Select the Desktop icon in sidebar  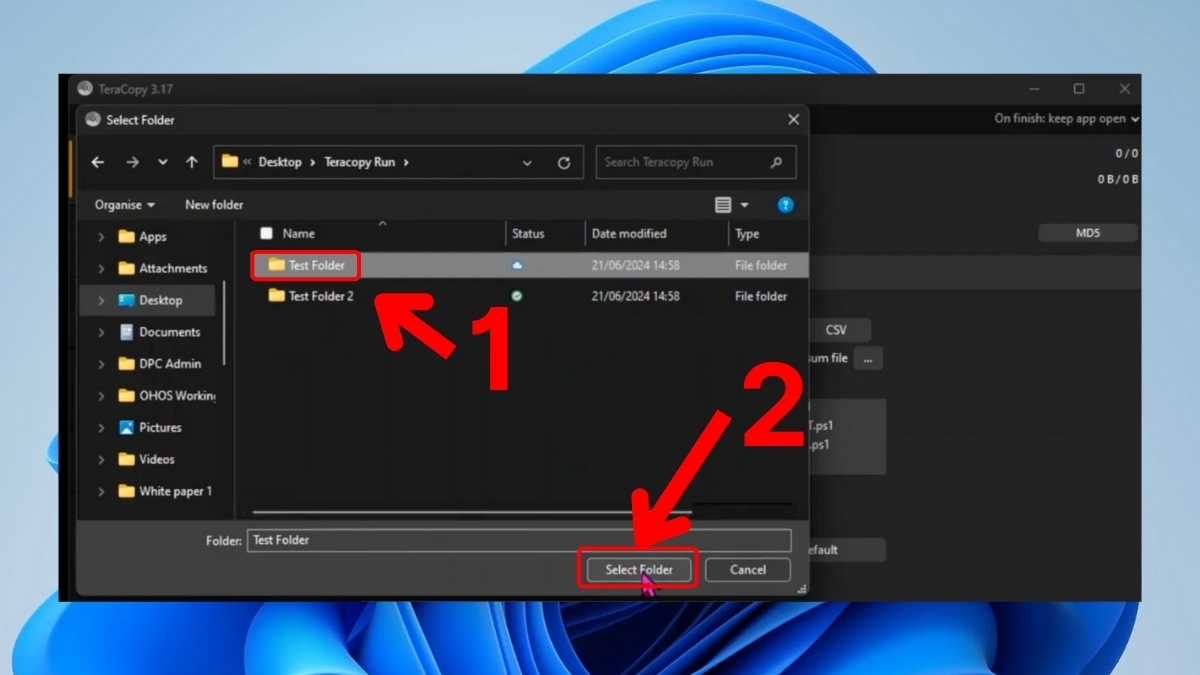coord(126,300)
